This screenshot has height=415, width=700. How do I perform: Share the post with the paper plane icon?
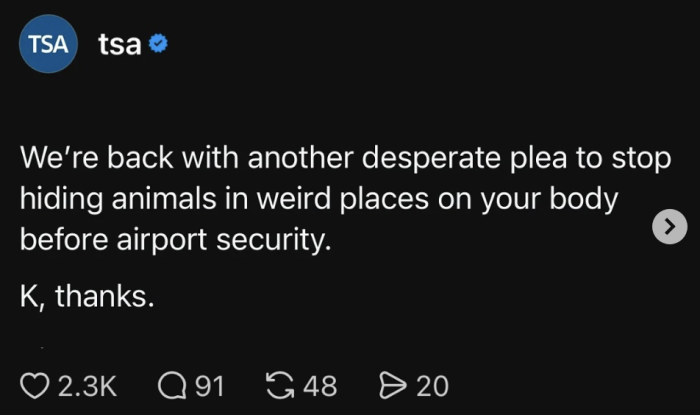tap(394, 385)
